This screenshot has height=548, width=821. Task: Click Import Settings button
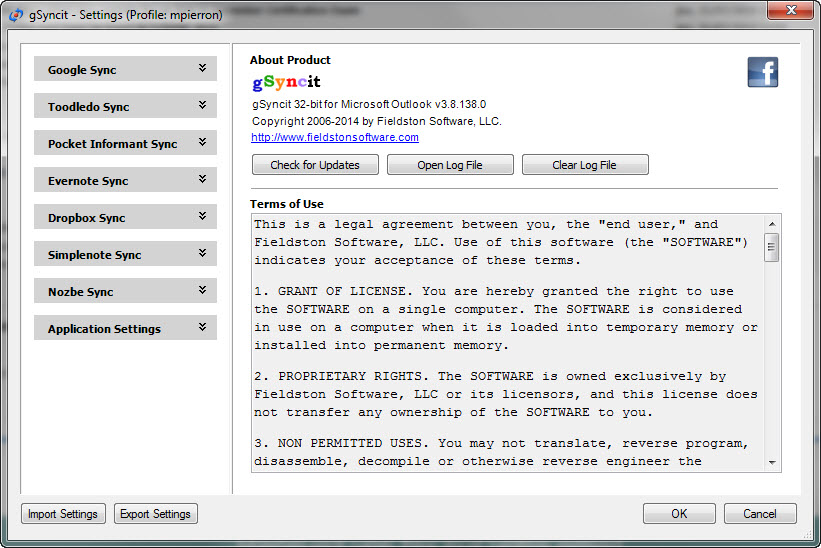click(x=63, y=514)
